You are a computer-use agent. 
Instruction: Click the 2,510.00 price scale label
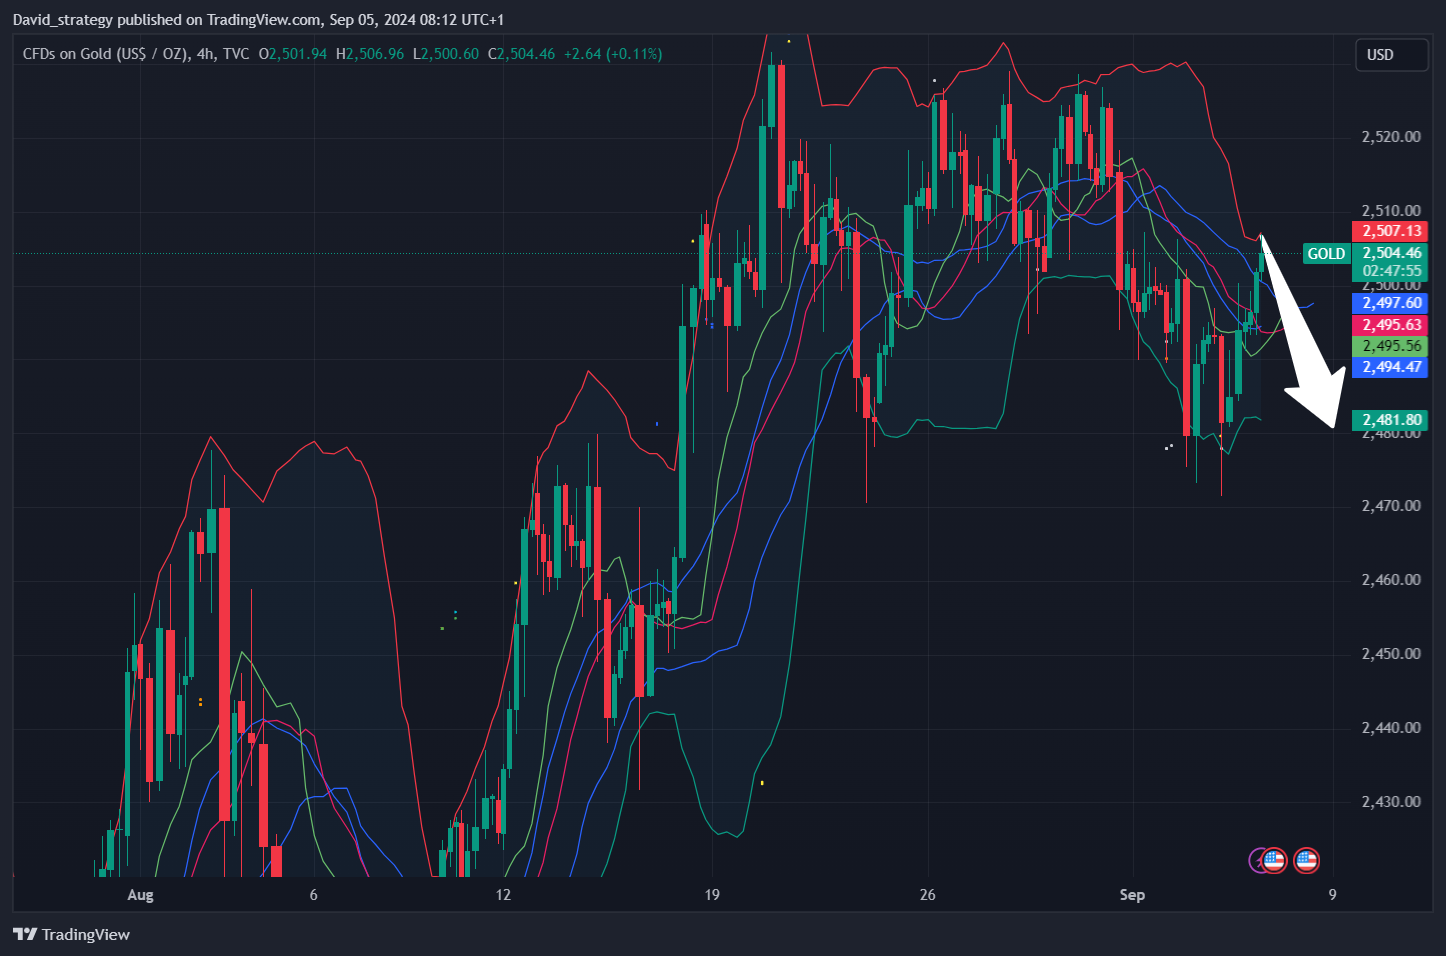tap(1391, 211)
